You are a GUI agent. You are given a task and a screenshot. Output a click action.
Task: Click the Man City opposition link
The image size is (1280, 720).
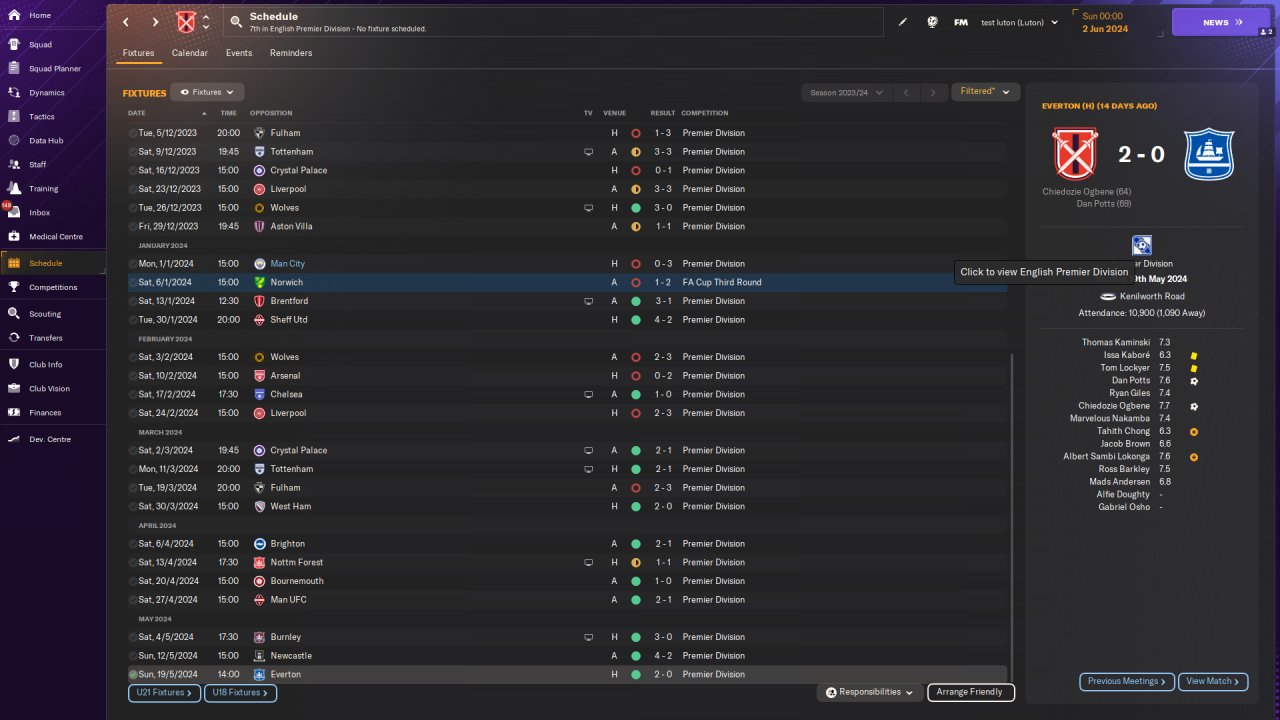pyautogui.click(x=288, y=264)
